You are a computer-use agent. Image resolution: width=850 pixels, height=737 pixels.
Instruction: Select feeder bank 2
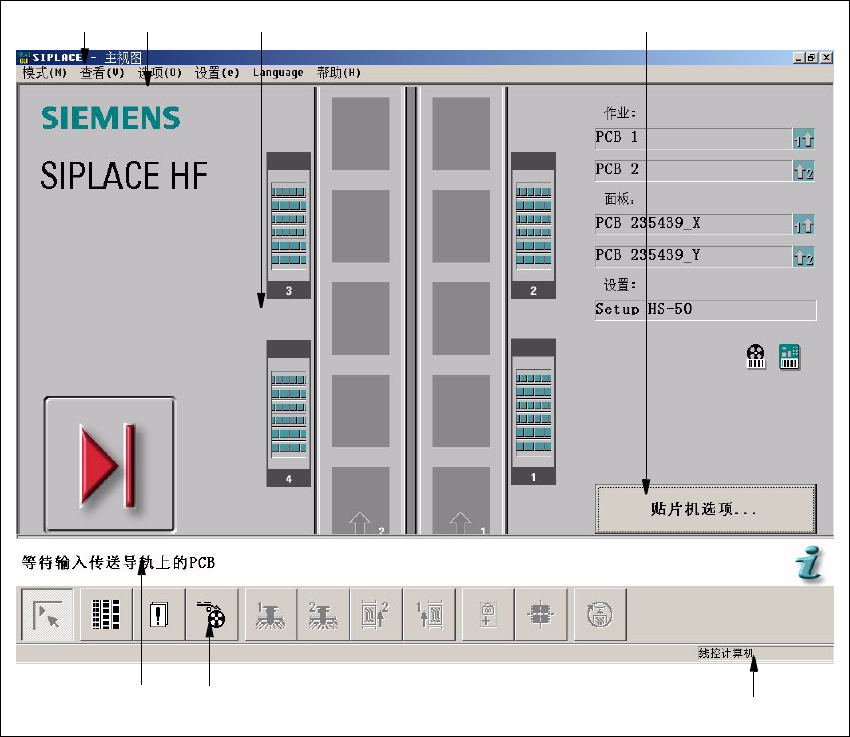tap(533, 225)
